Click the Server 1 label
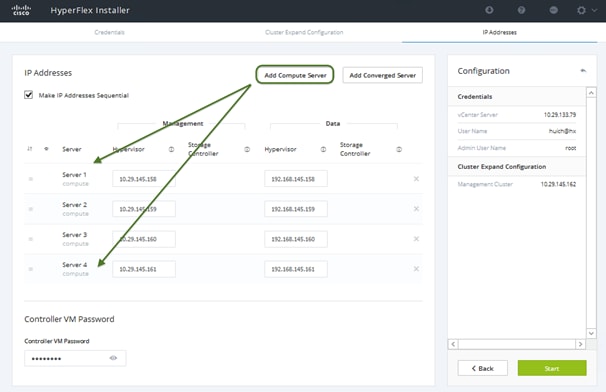 (74, 175)
